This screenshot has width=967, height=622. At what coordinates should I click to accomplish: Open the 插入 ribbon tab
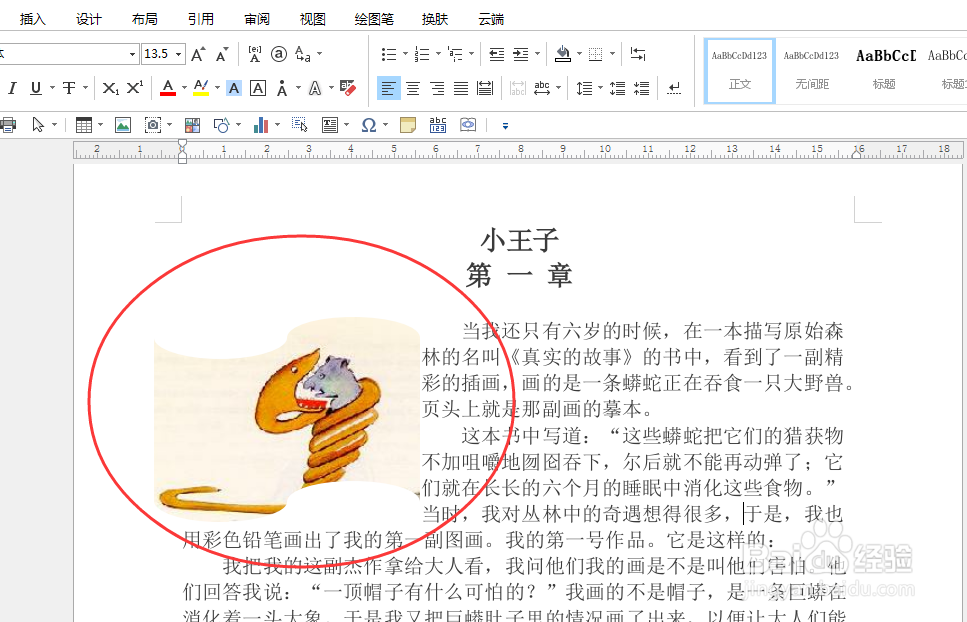click(x=33, y=19)
